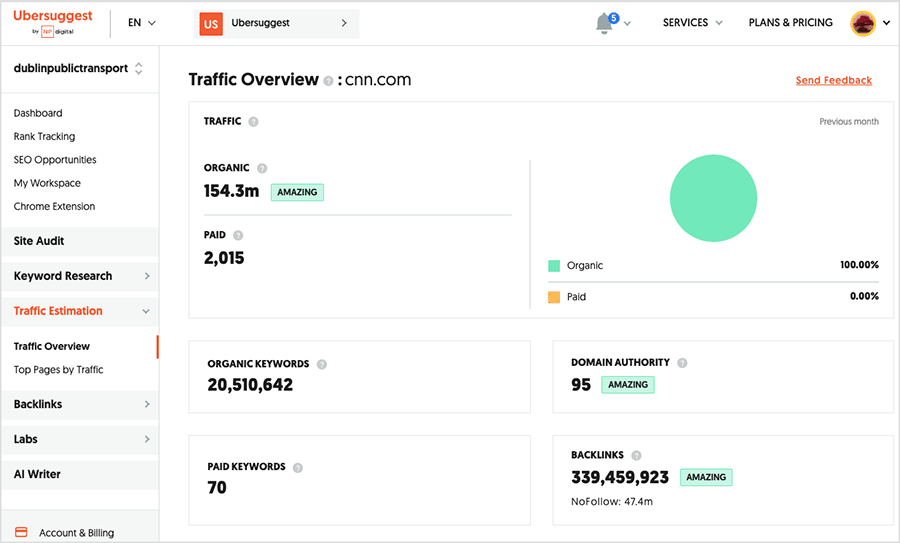Click the Account & Billing card icon

click(21, 532)
